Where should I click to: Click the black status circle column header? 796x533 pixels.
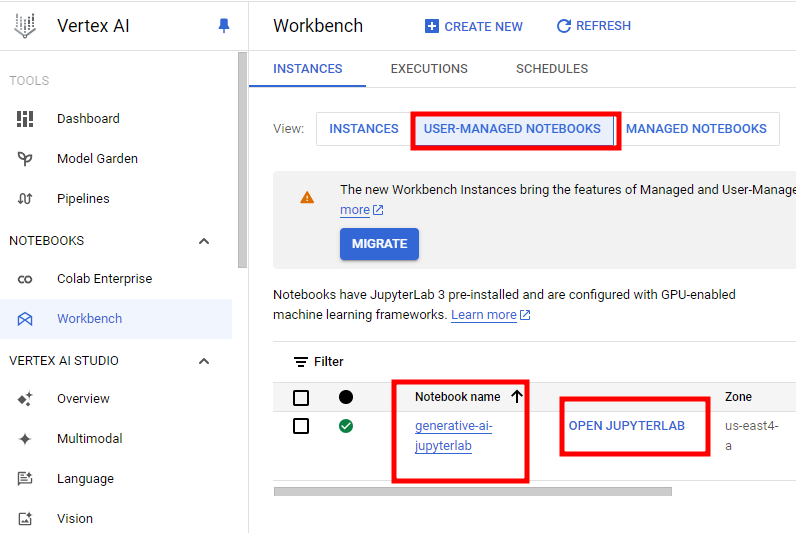[346, 397]
